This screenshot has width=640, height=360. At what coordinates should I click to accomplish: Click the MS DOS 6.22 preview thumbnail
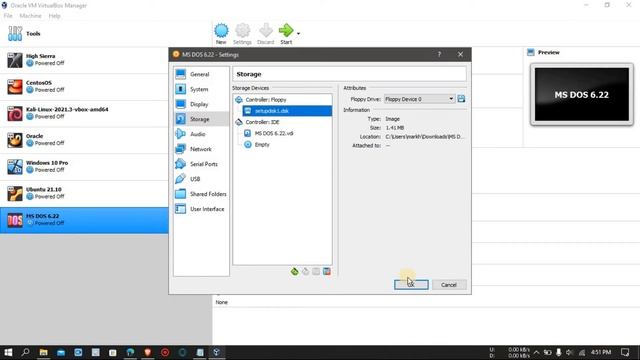tap(582, 95)
